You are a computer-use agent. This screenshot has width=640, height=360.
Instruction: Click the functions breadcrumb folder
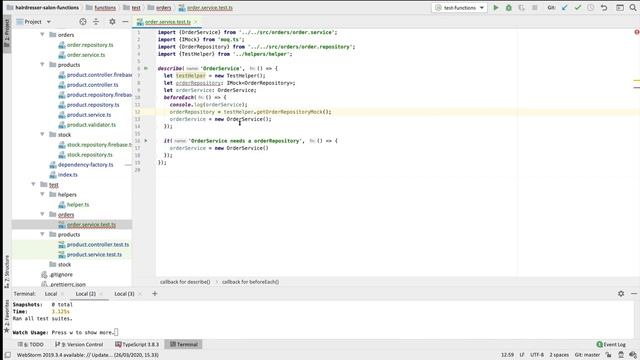coord(100,8)
